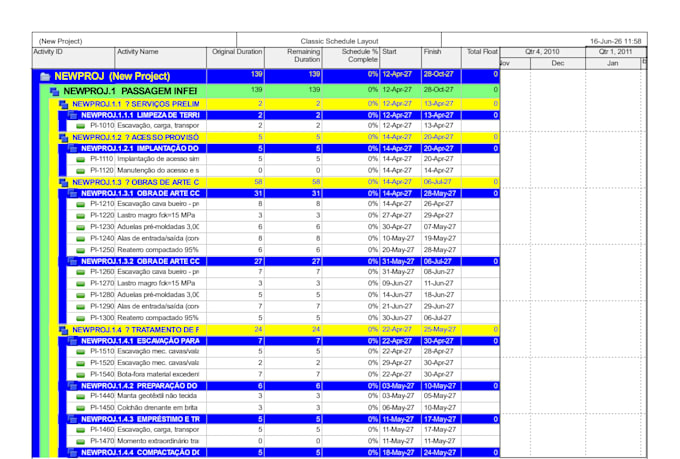
Task: Click the "Classic Schedule Layout" title text
Action: pos(340,41)
